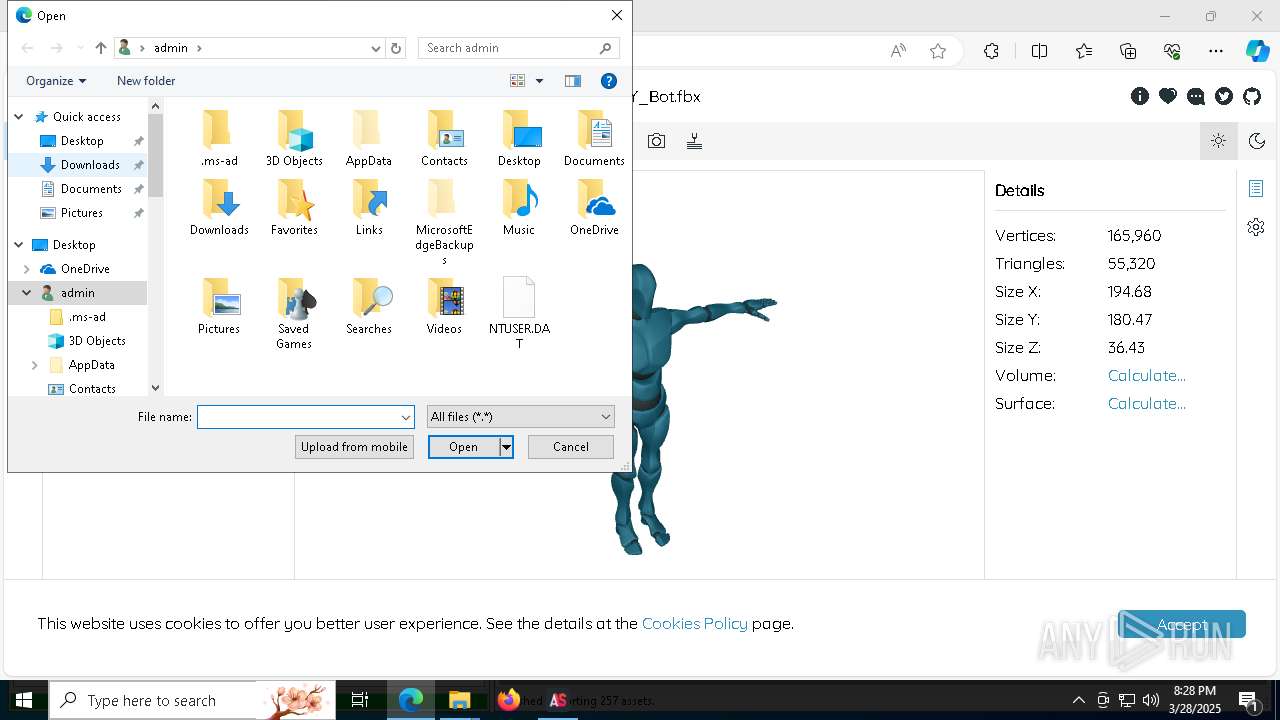The height and width of the screenshot is (720, 1280).
Task: Open the Twitter icon link
Action: click(x=1224, y=96)
